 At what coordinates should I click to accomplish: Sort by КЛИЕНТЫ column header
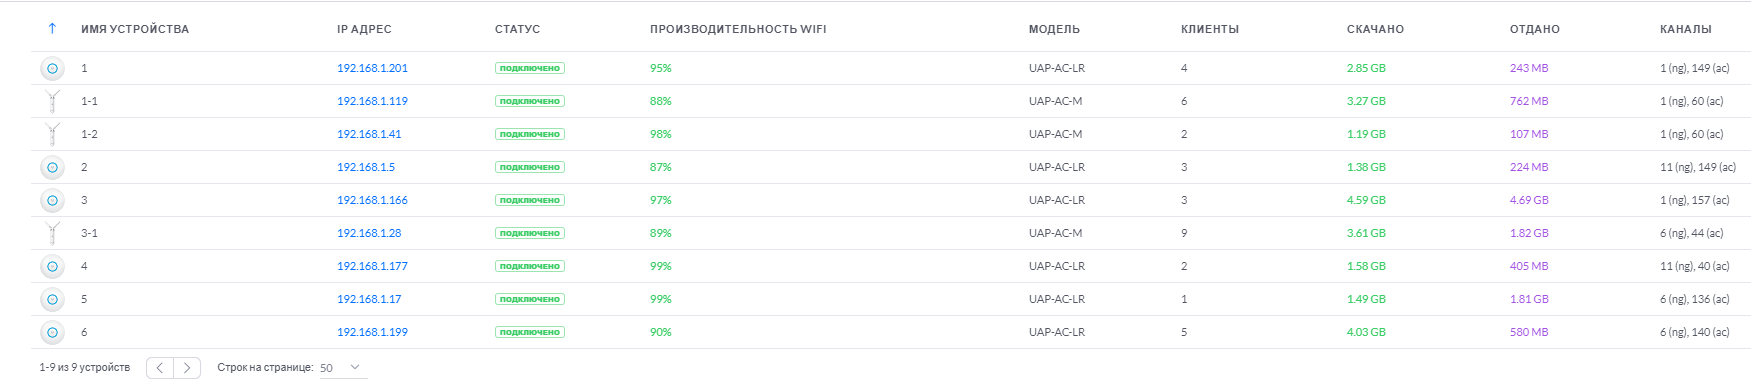point(1210,29)
